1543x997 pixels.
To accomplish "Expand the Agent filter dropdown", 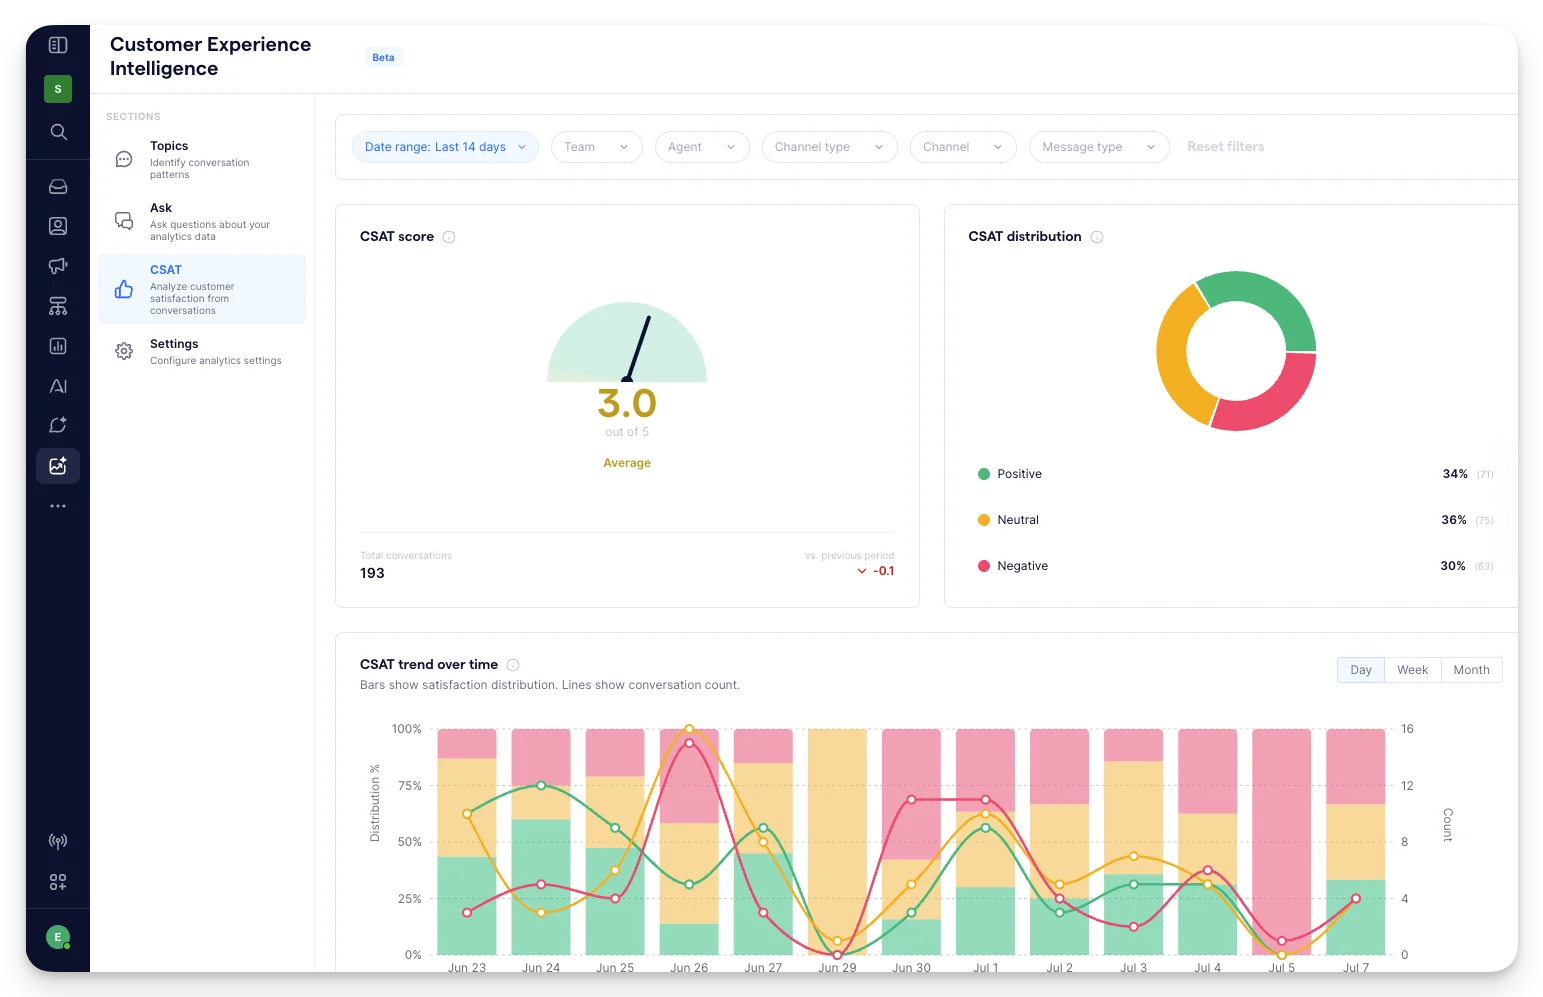I will click(702, 147).
